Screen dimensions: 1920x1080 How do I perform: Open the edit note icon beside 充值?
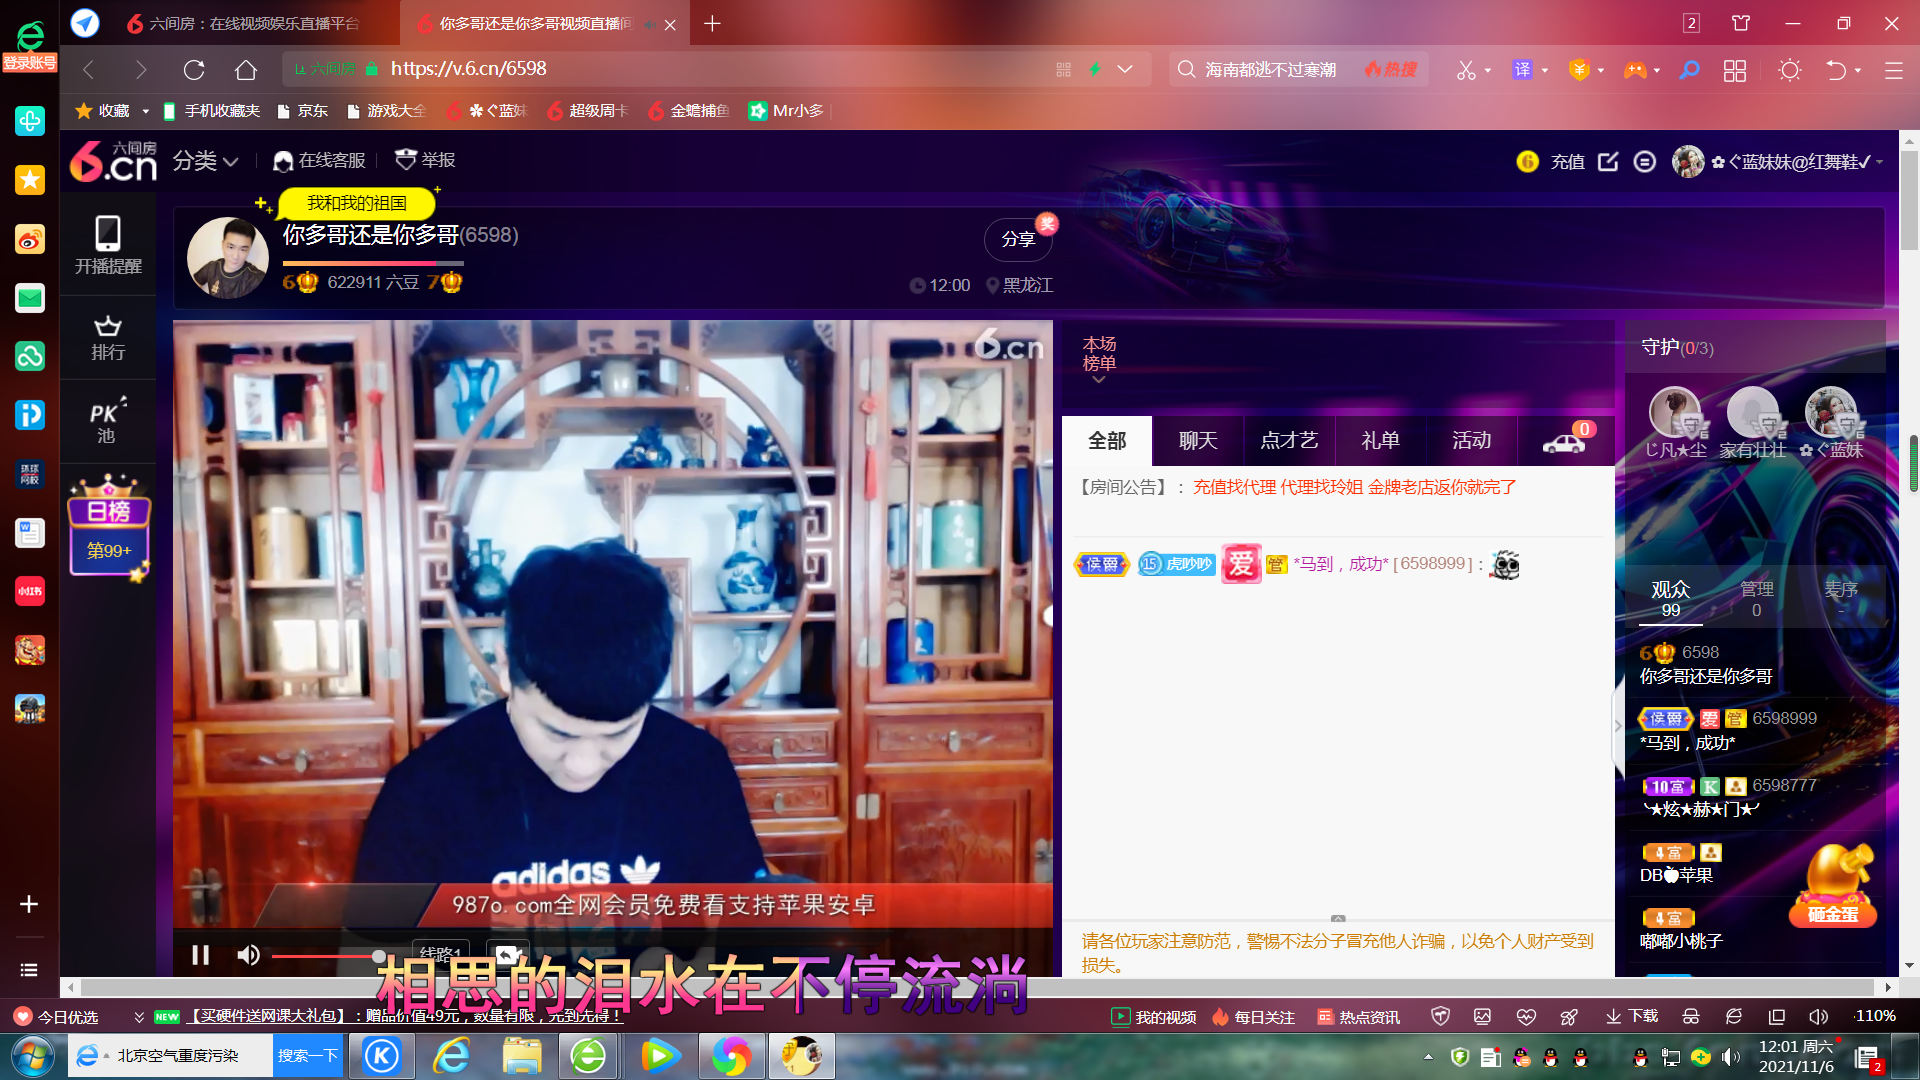pos(1608,161)
